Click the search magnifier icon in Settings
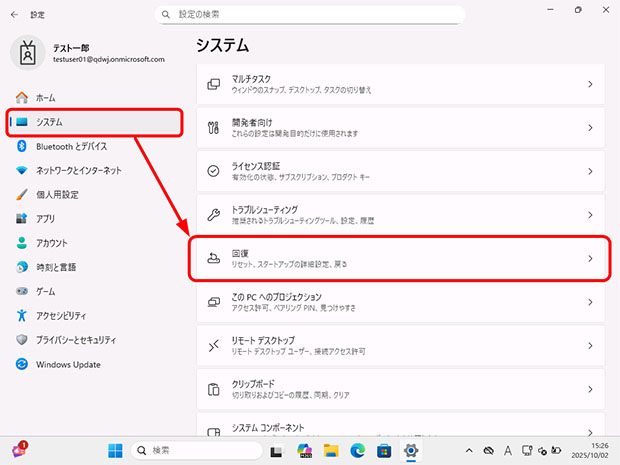Viewport: 620px width, 465px height. (166, 15)
